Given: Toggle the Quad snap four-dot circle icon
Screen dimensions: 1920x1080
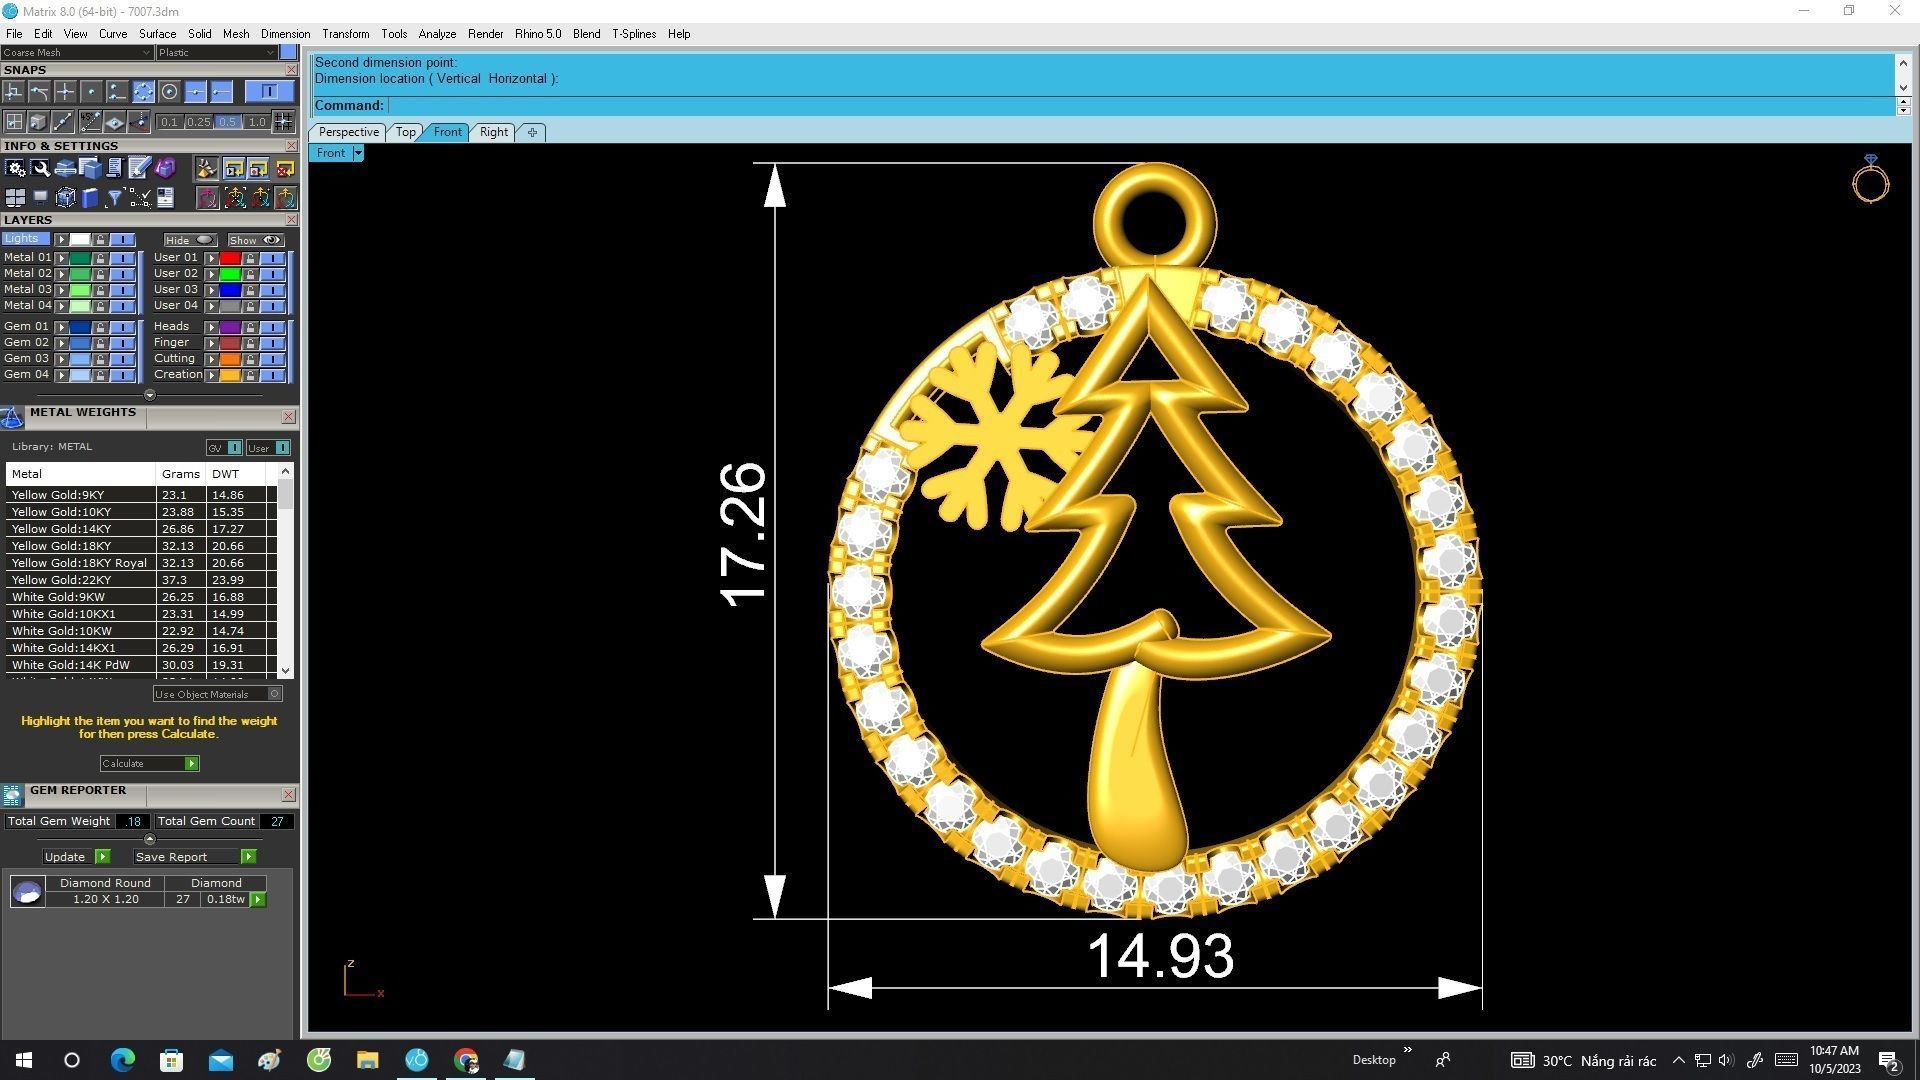Looking at the screenshot, I should pos(143,92).
